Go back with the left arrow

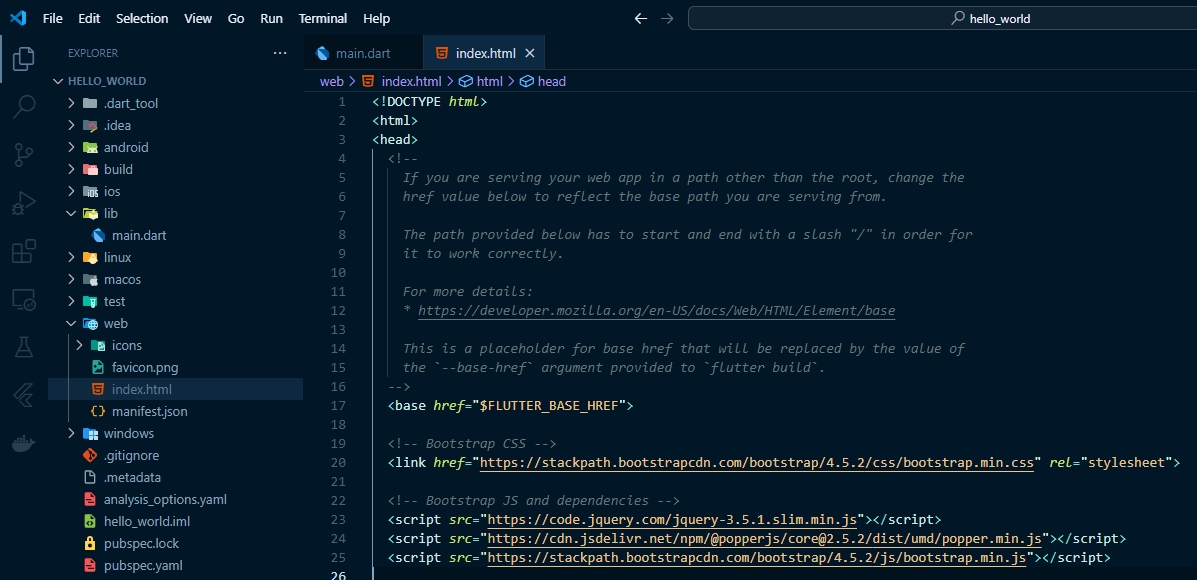click(641, 18)
